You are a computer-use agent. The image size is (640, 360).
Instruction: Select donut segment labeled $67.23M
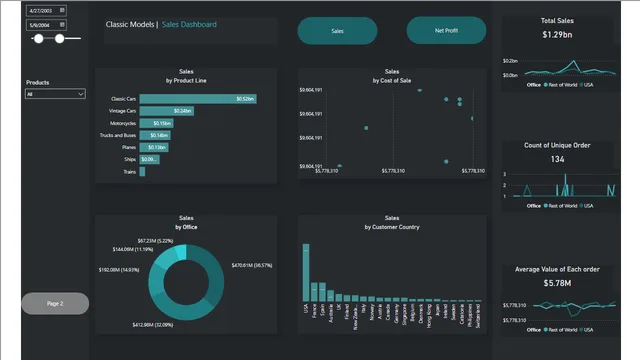click(181, 251)
